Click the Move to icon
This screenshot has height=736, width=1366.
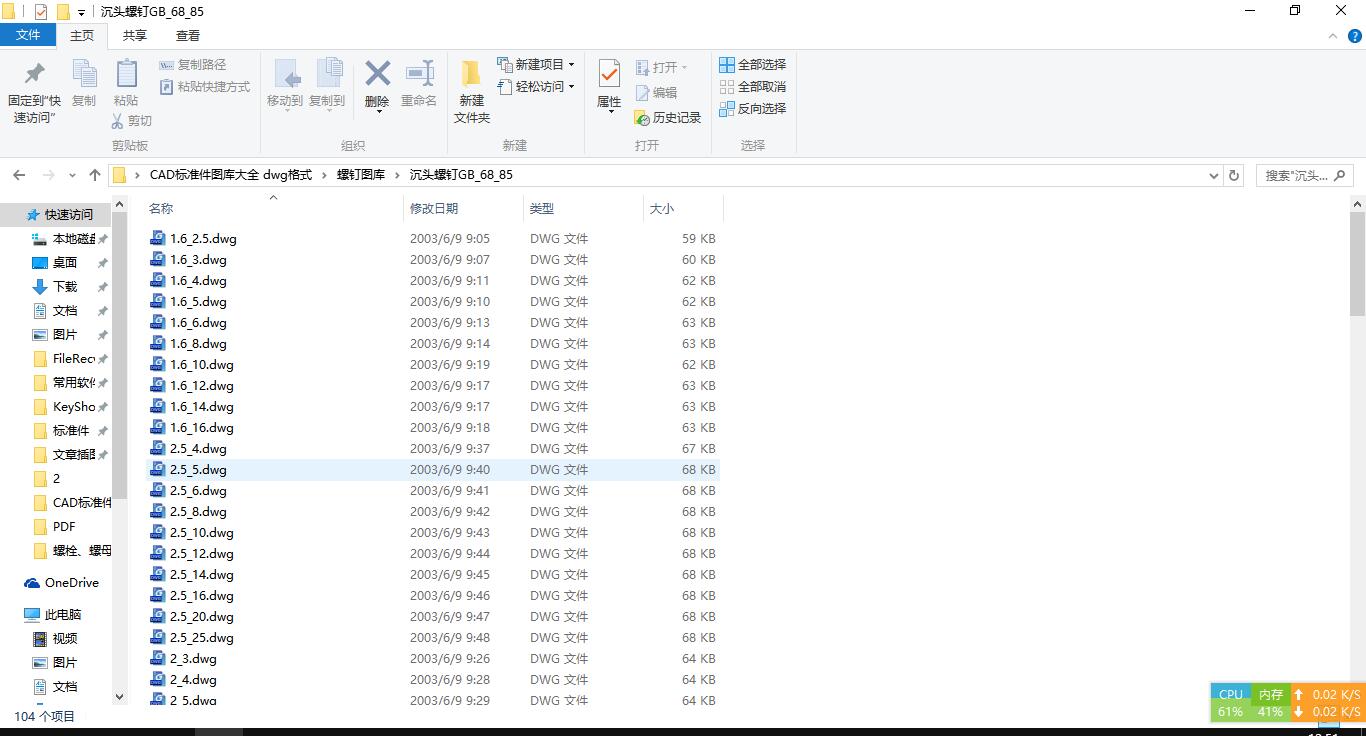[x=285, y=74]
